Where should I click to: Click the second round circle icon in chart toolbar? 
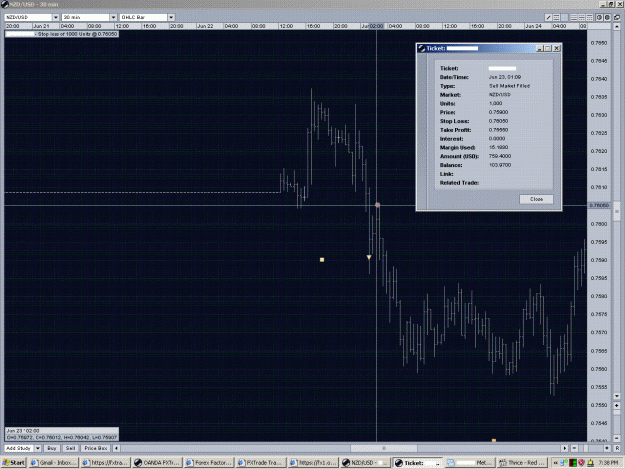(607, 17)
